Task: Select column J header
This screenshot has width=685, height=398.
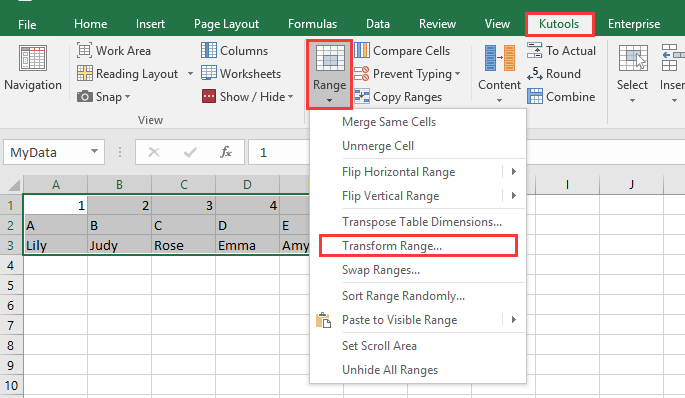Action: pos(631,185)
